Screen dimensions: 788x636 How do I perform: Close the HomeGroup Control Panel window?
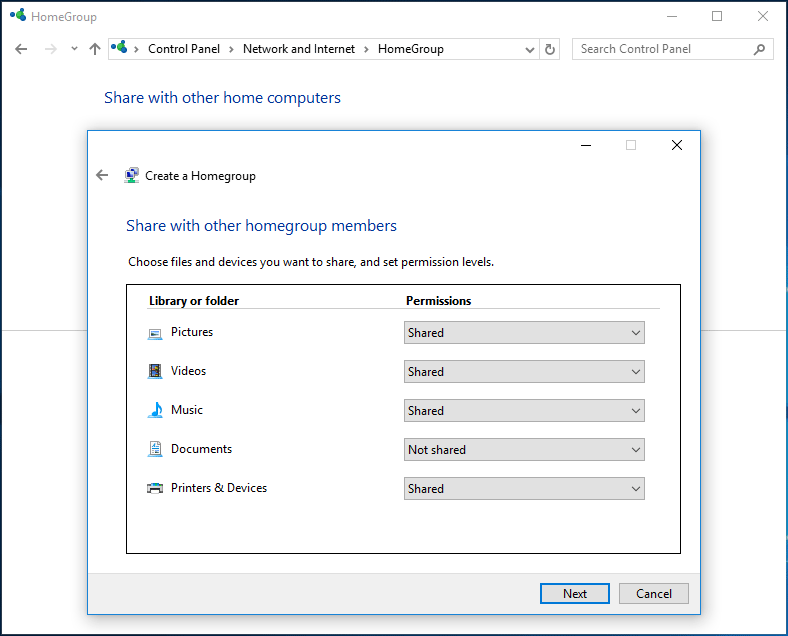tap(763, 16)
